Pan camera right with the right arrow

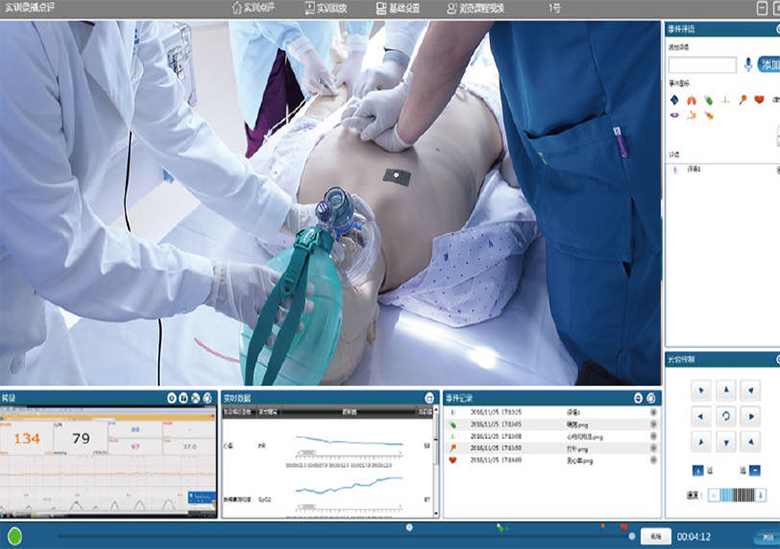(x=751, y=416)
